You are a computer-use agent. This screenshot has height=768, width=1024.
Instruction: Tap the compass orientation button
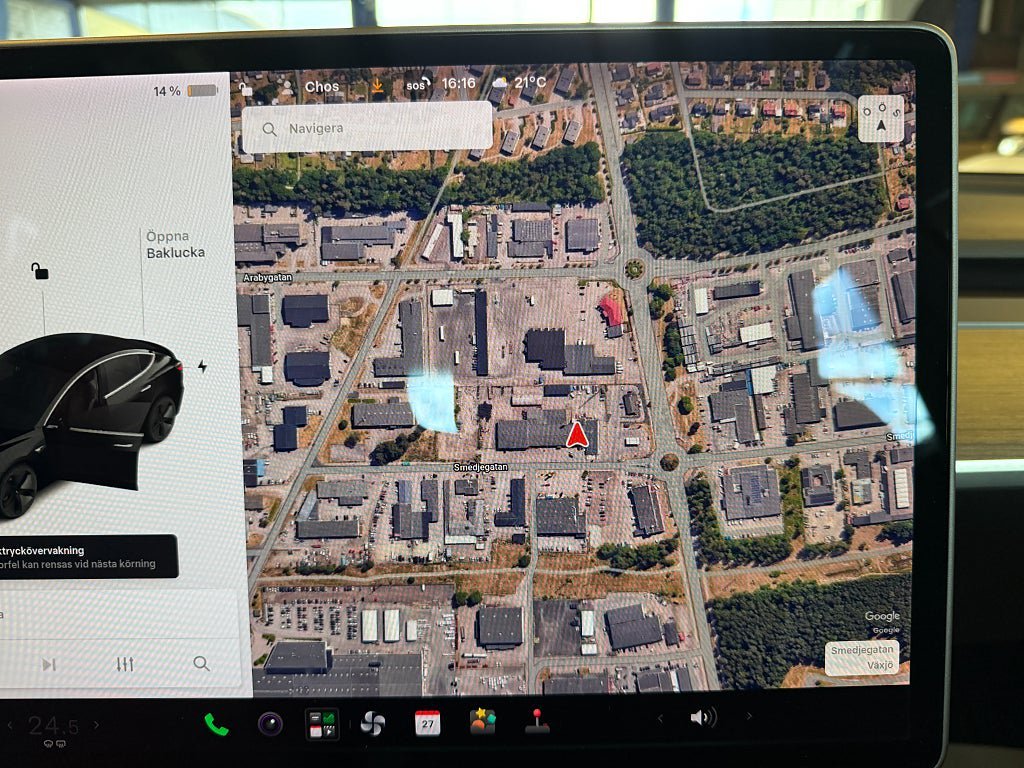[x=880, y=118]
